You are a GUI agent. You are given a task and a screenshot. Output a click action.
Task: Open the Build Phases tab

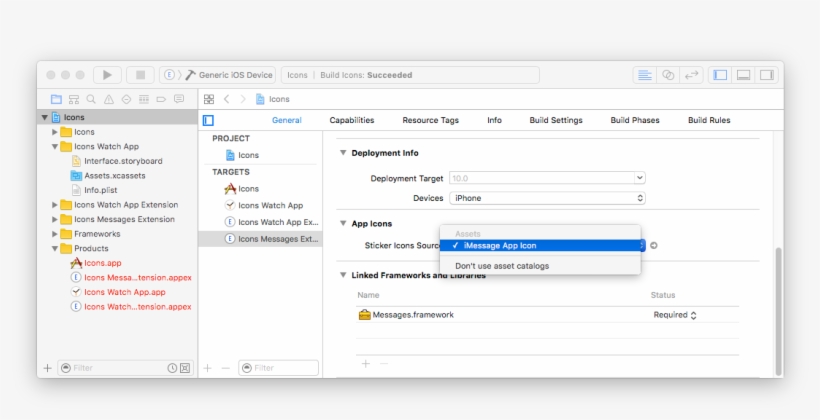(635, 120)
